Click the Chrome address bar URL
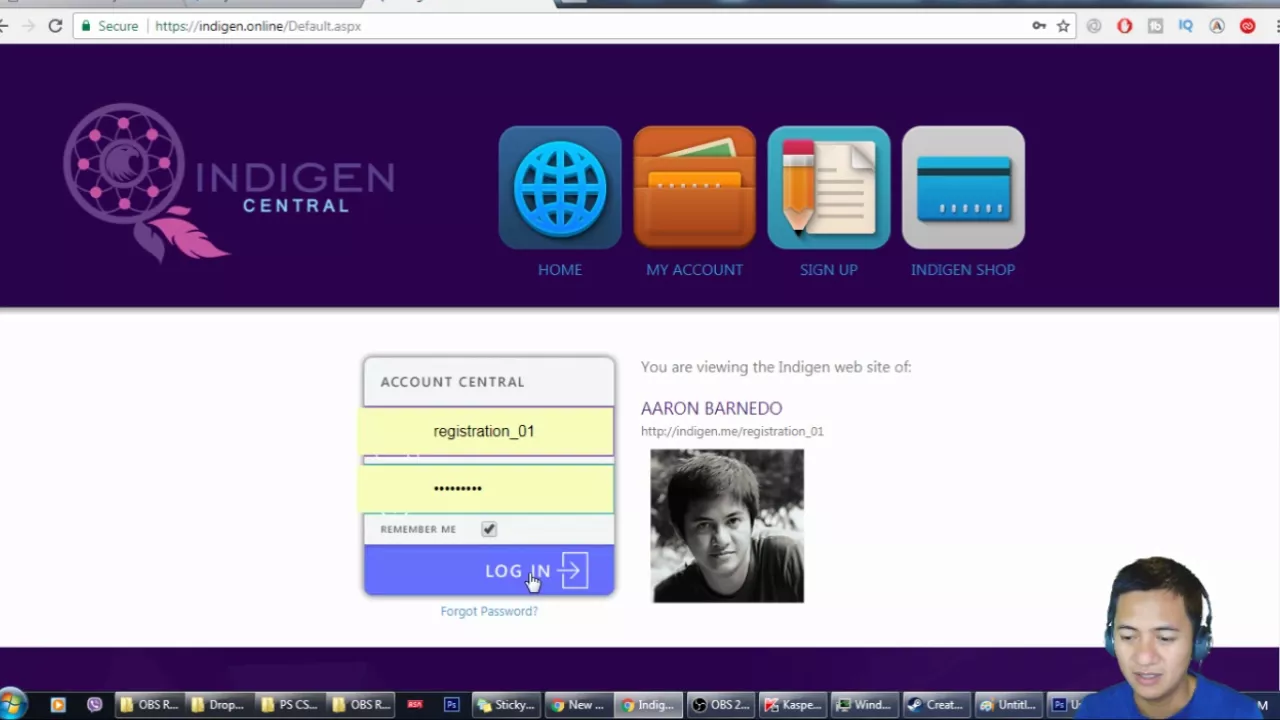 click(x=258, y=26)
